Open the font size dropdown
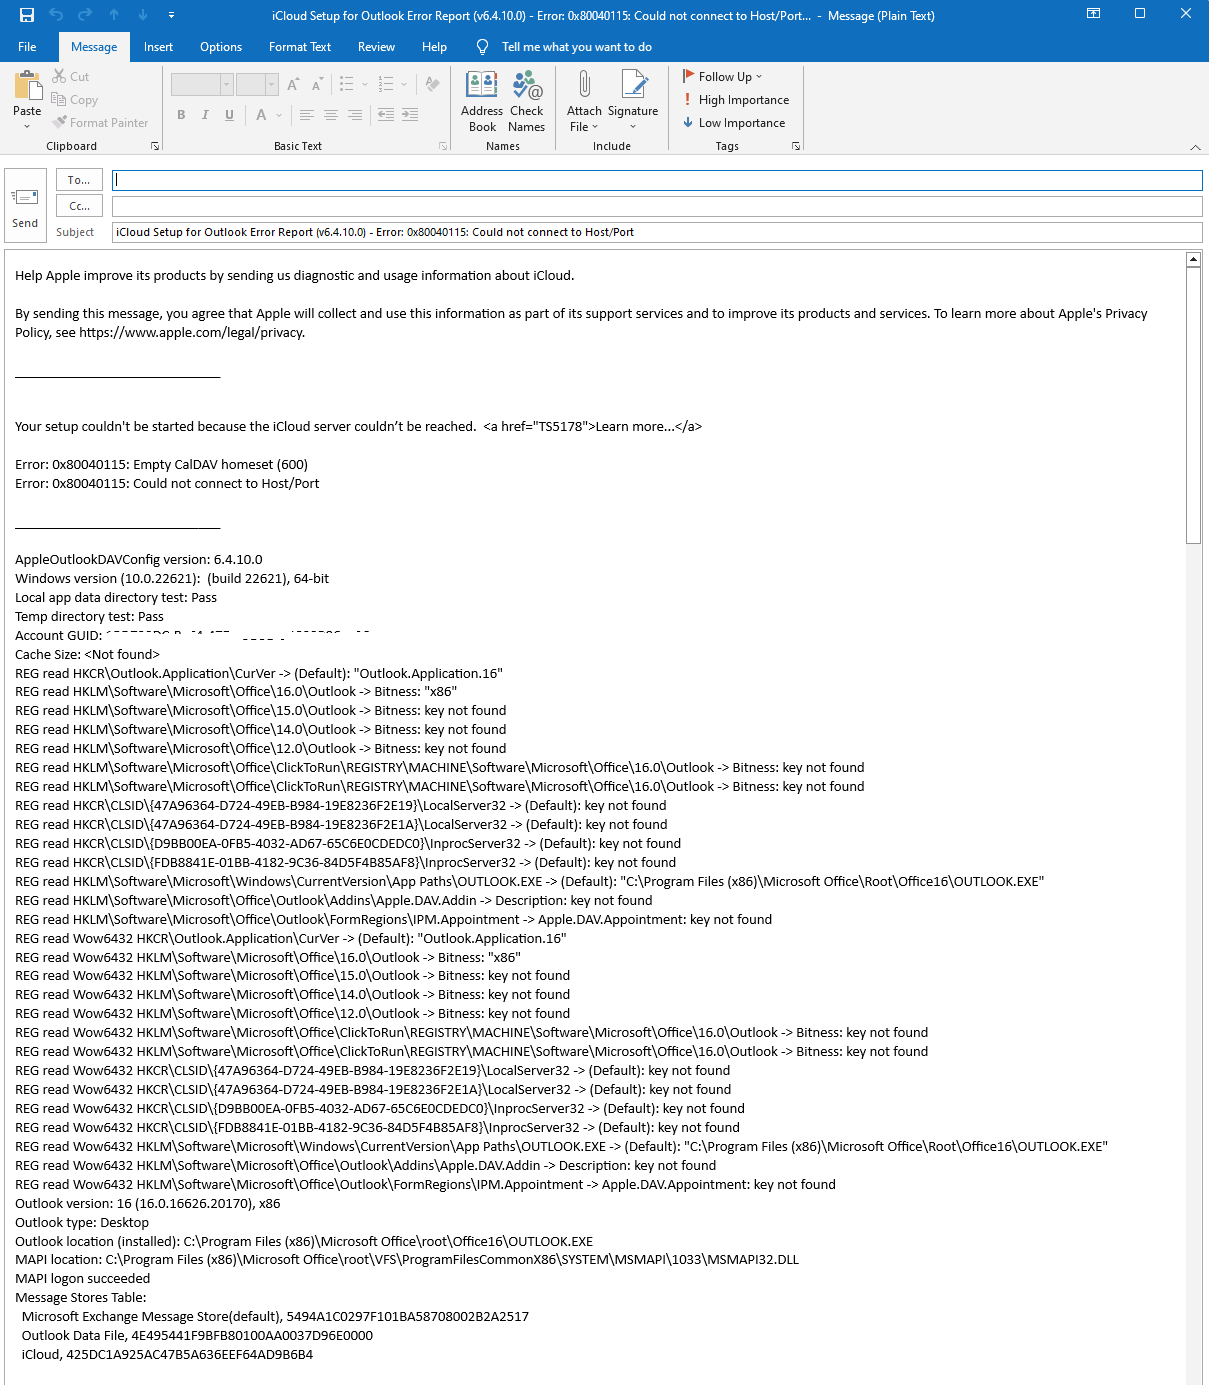Image resolution: width=1209 pixels, height=1385 pixels. pos(272,85)
